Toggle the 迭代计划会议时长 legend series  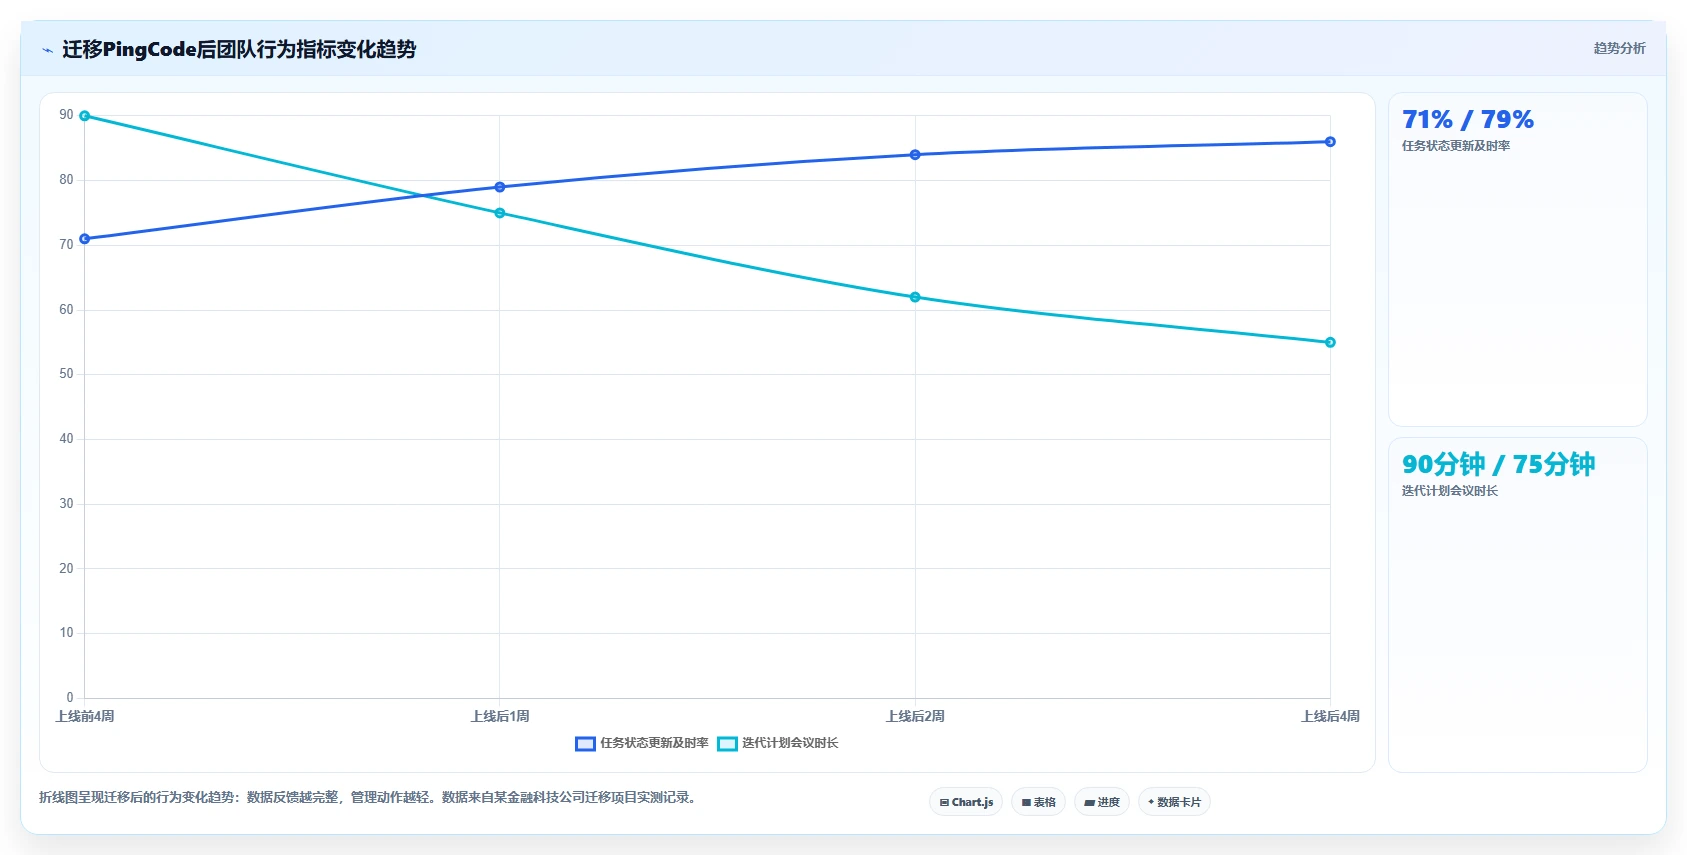point(778,743)
